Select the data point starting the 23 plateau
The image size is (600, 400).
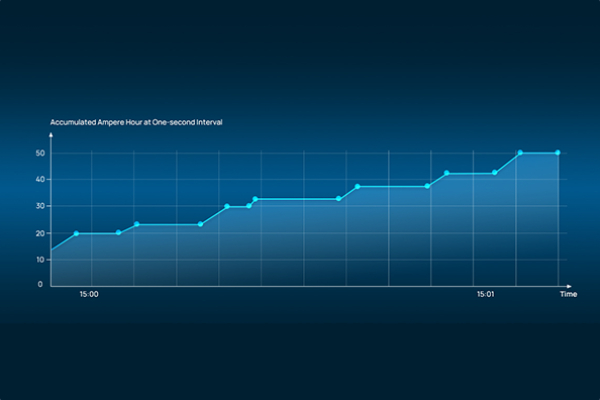point(137,224)
